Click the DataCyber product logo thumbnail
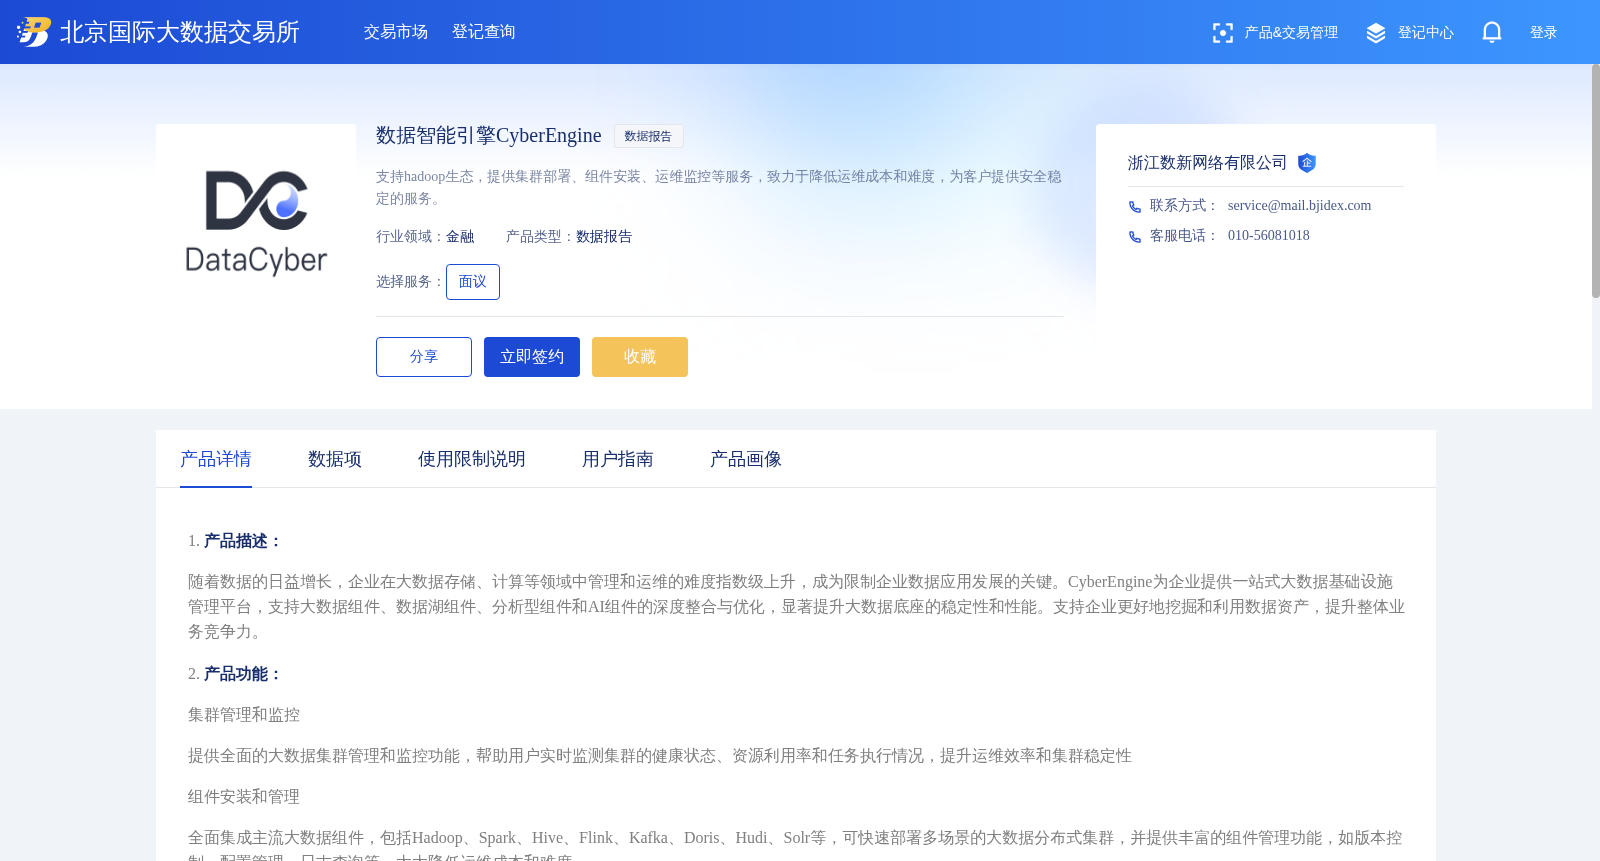Screen dimensions: 1600x861 (x=256, y=224)
